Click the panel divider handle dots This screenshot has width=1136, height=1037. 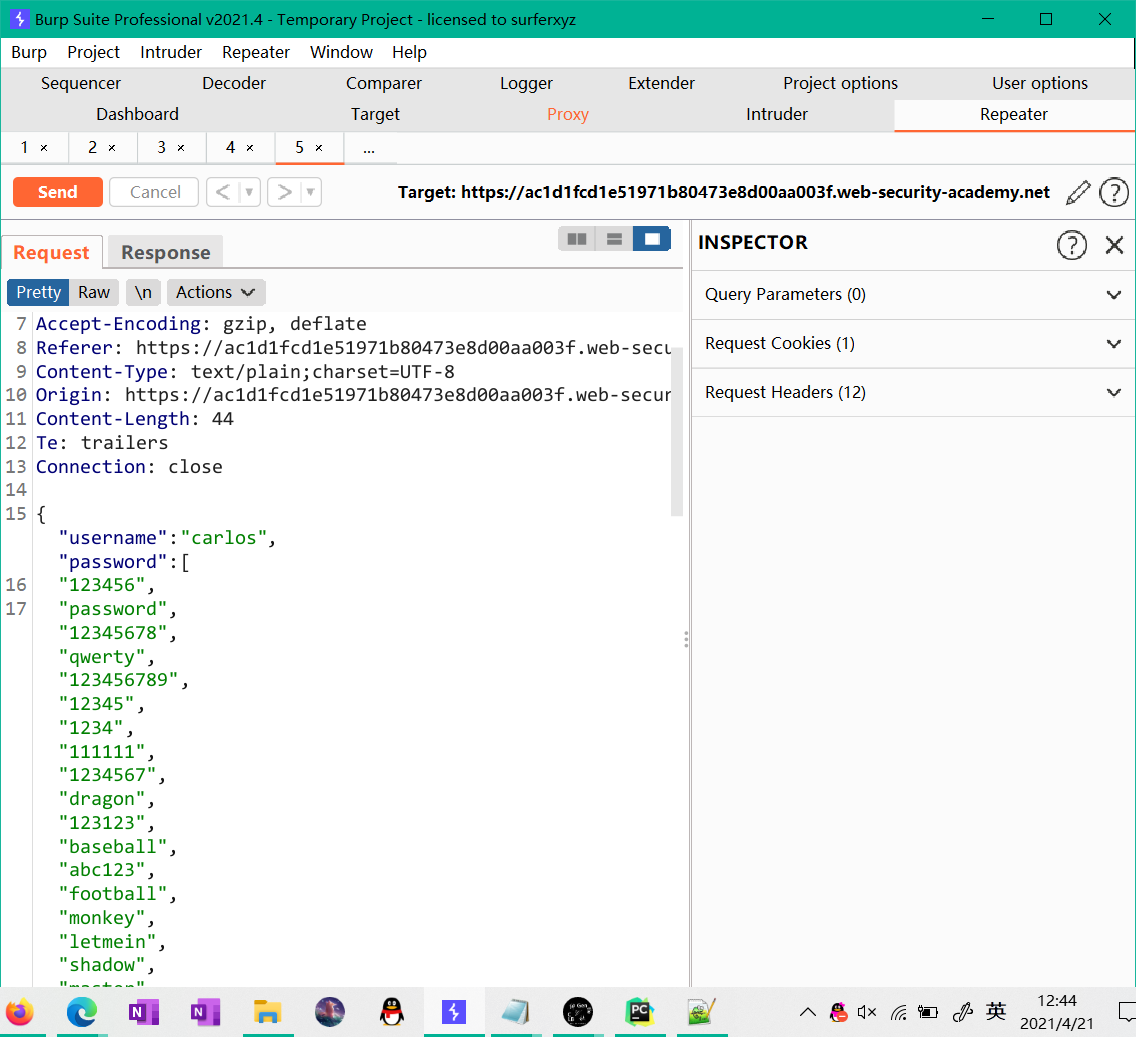686,639
